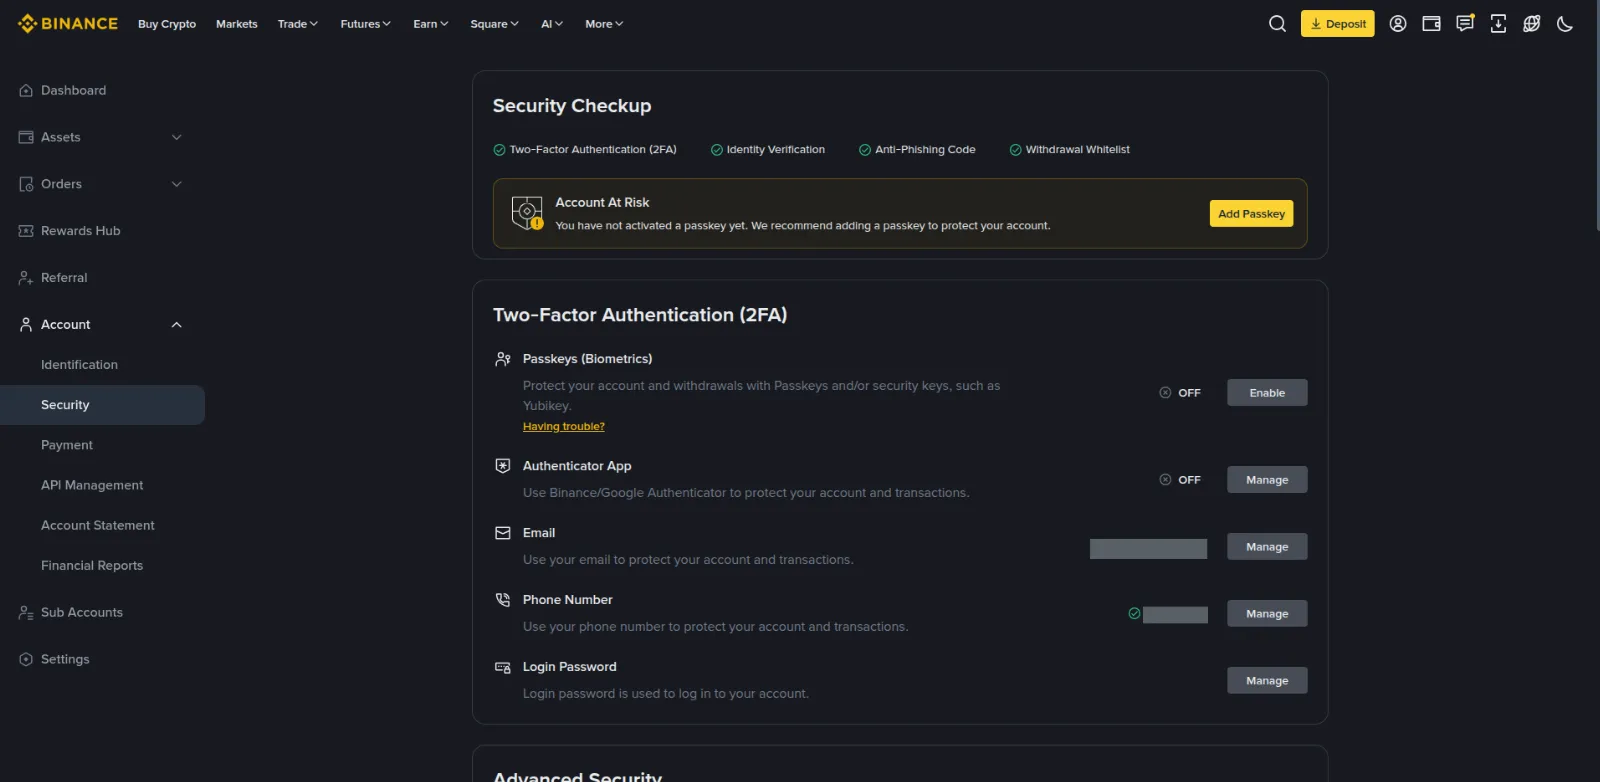Collapse the Account sidebar section
Image resolution: width=1600 pixels, height=782 pixels.
(x=176, y=324)
